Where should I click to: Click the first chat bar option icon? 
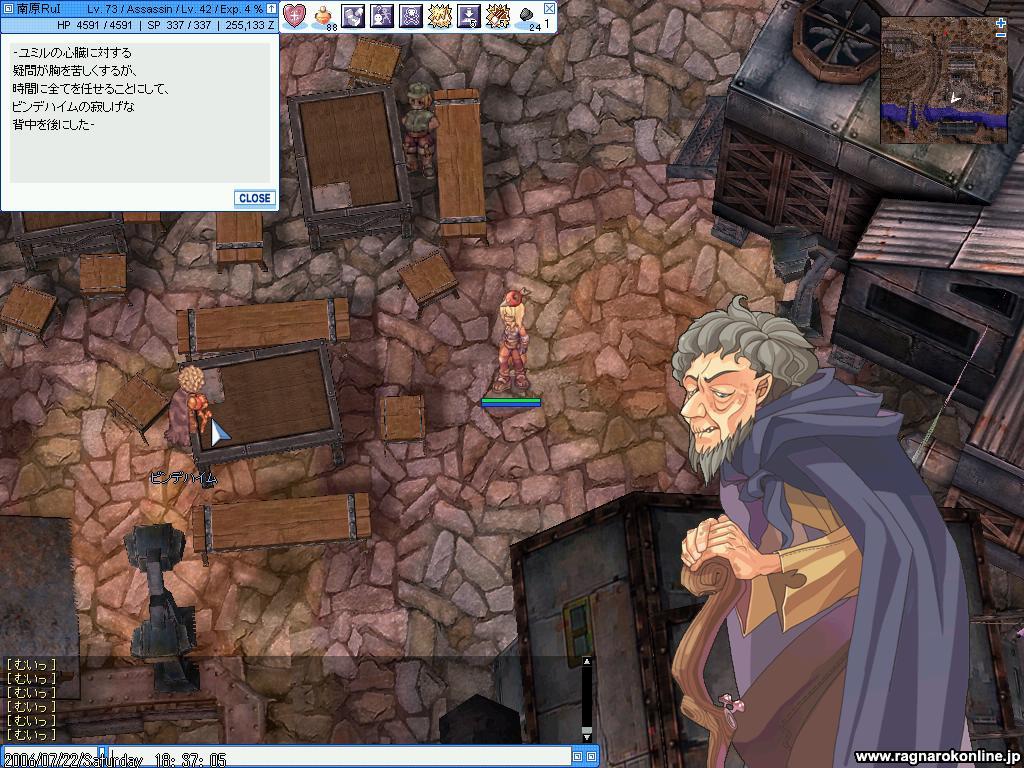[577, 756]
